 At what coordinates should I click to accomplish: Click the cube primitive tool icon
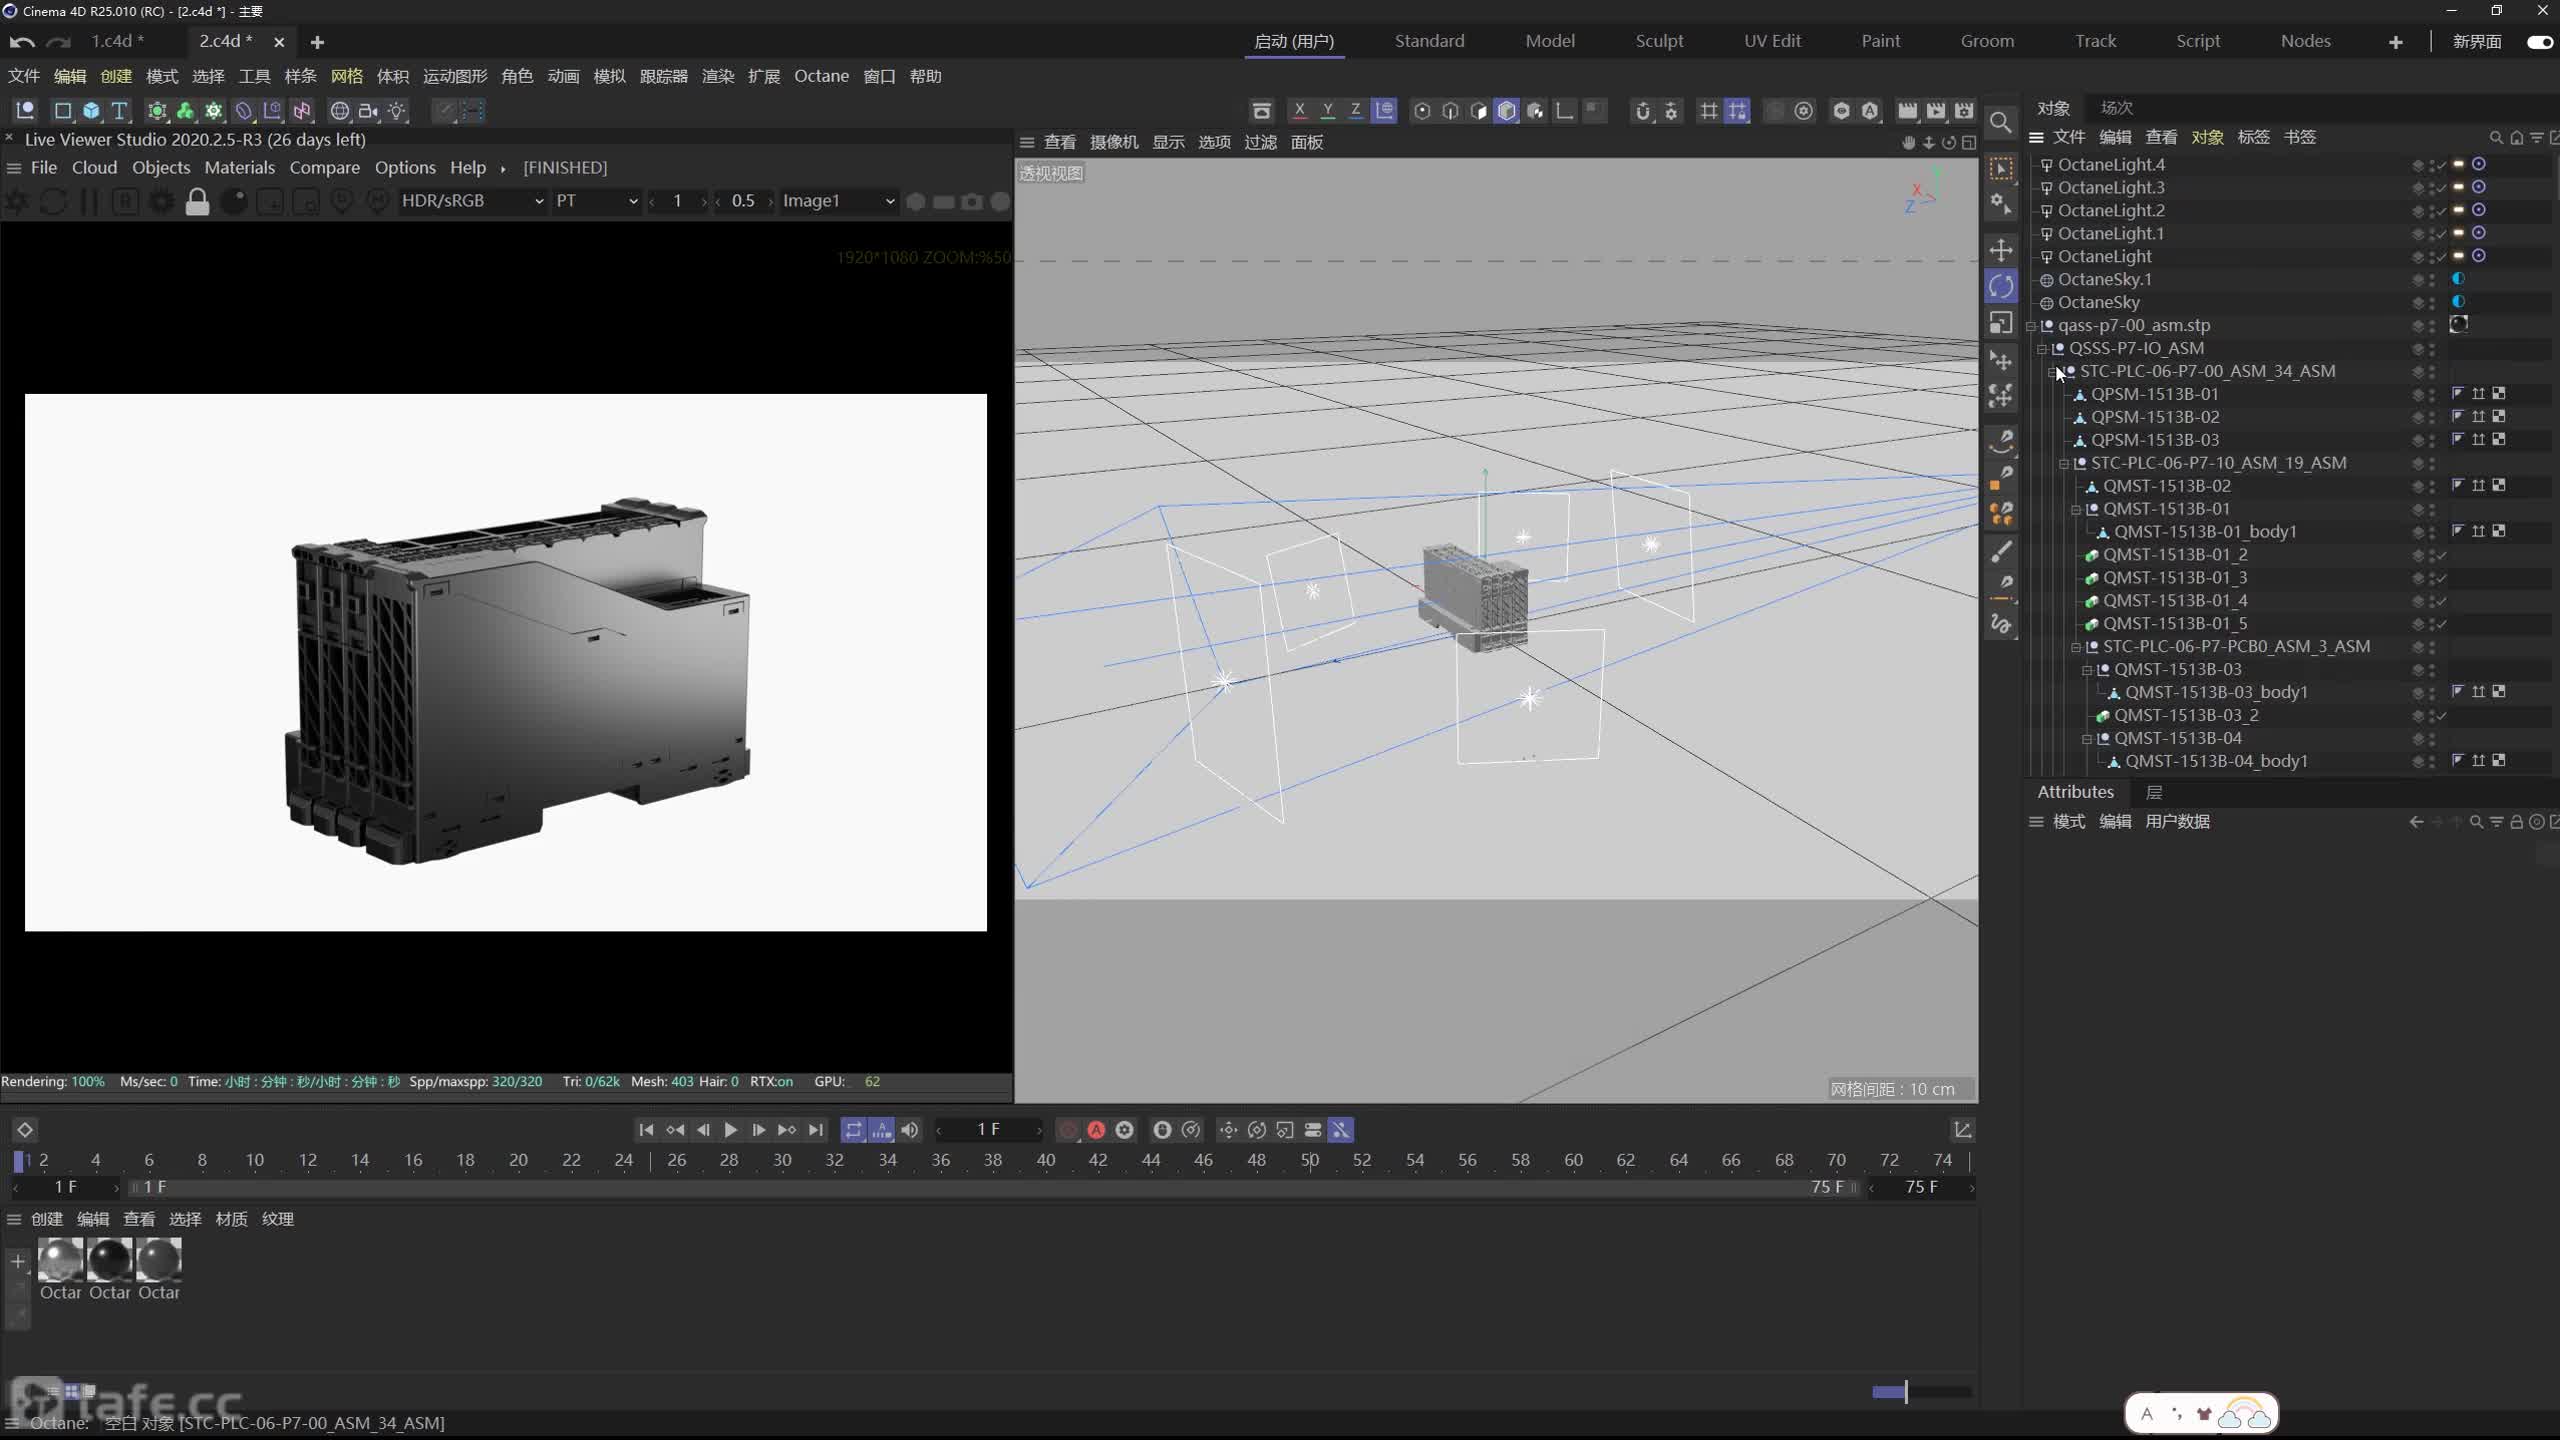pos(91,110)
